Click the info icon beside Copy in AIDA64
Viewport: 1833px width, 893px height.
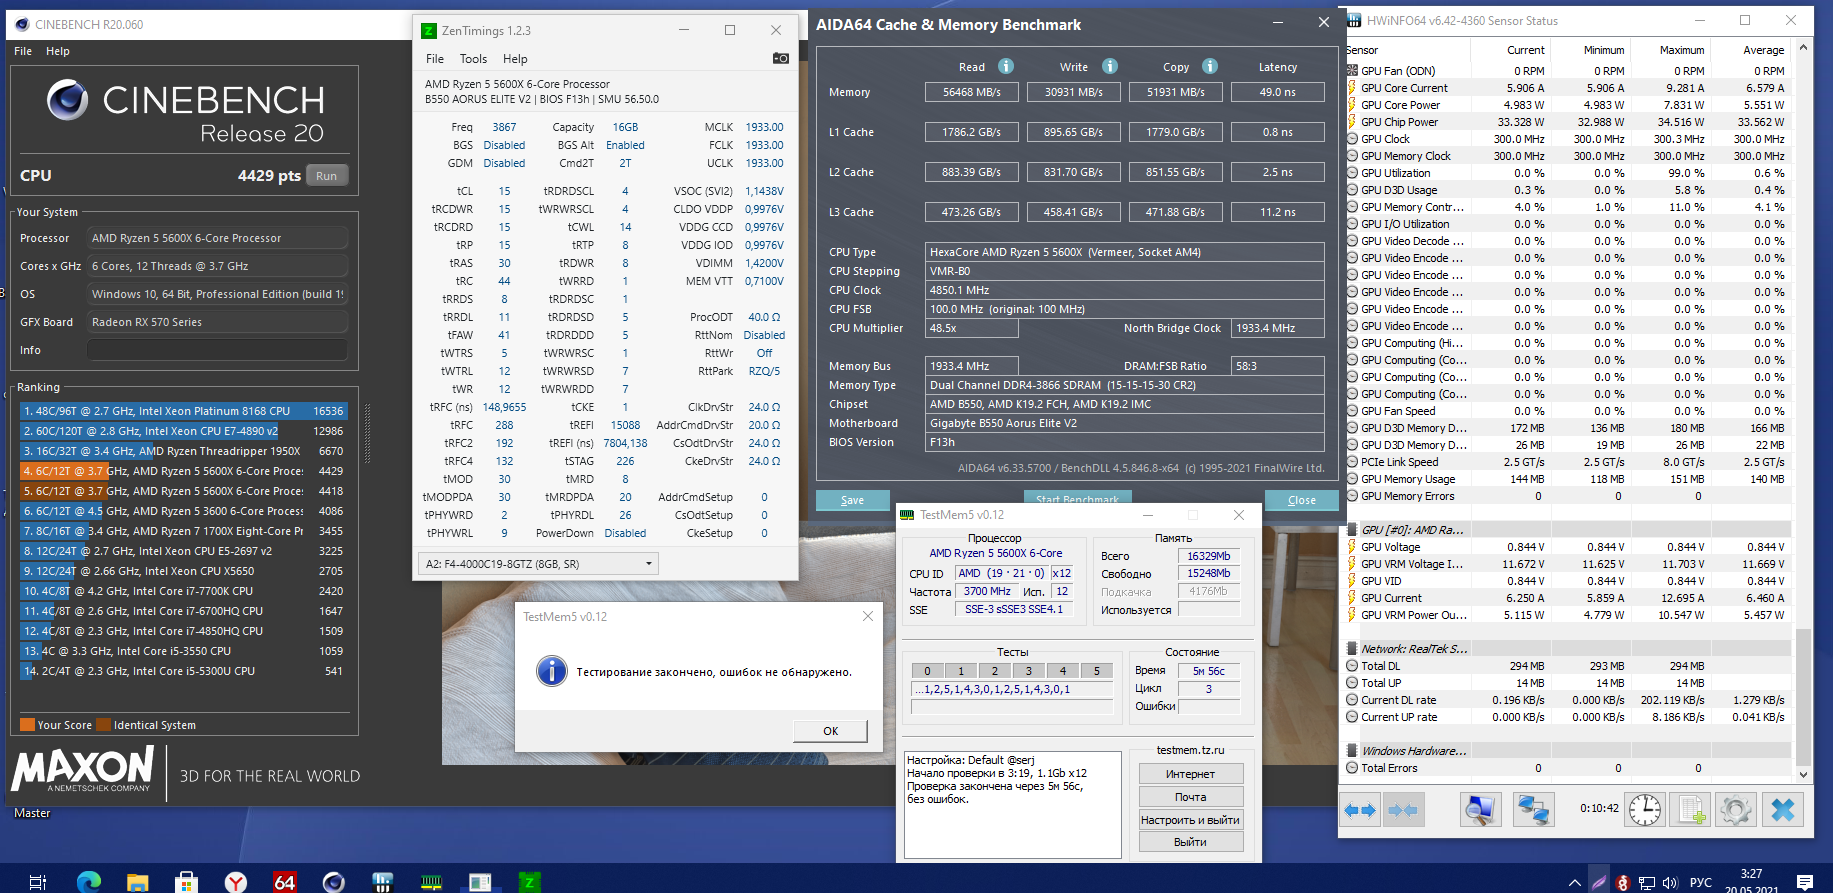click(1210, 66)
